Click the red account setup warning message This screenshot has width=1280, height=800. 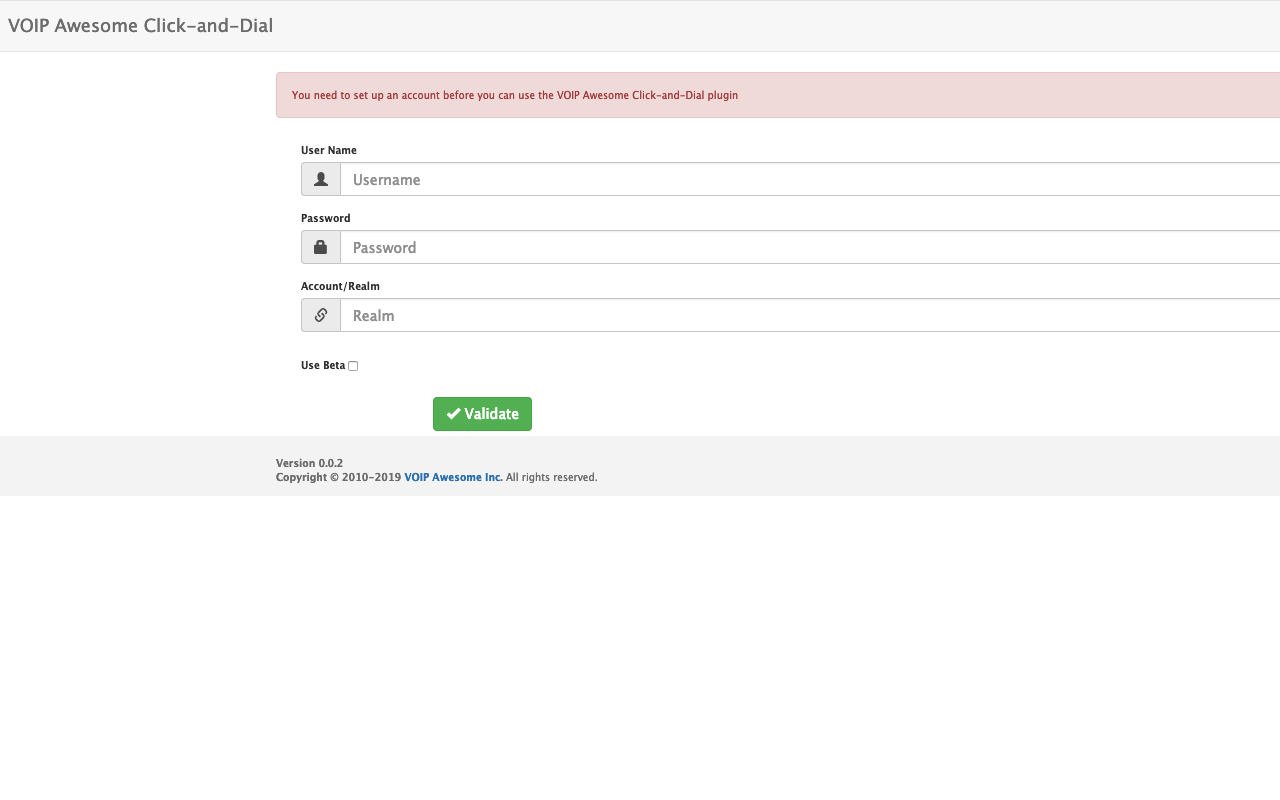pos(778,95)
